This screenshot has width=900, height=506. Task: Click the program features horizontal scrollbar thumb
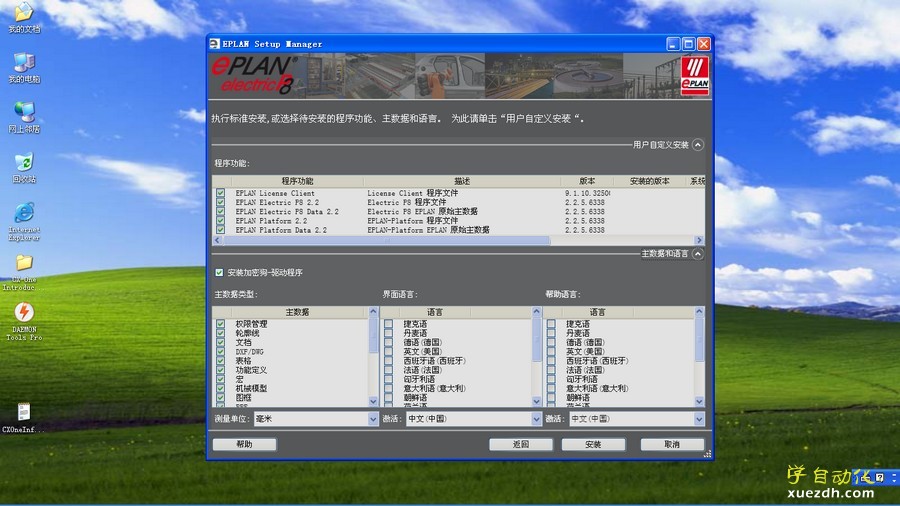386,240
